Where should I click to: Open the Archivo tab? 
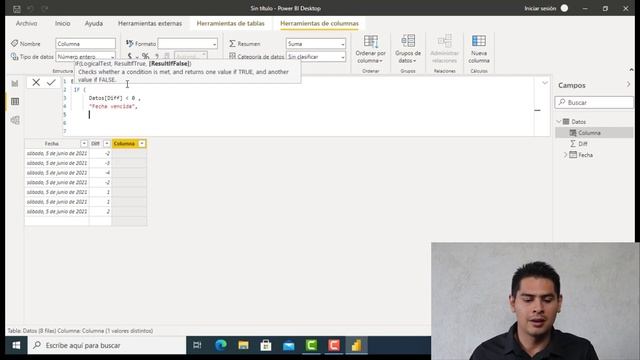27,24
